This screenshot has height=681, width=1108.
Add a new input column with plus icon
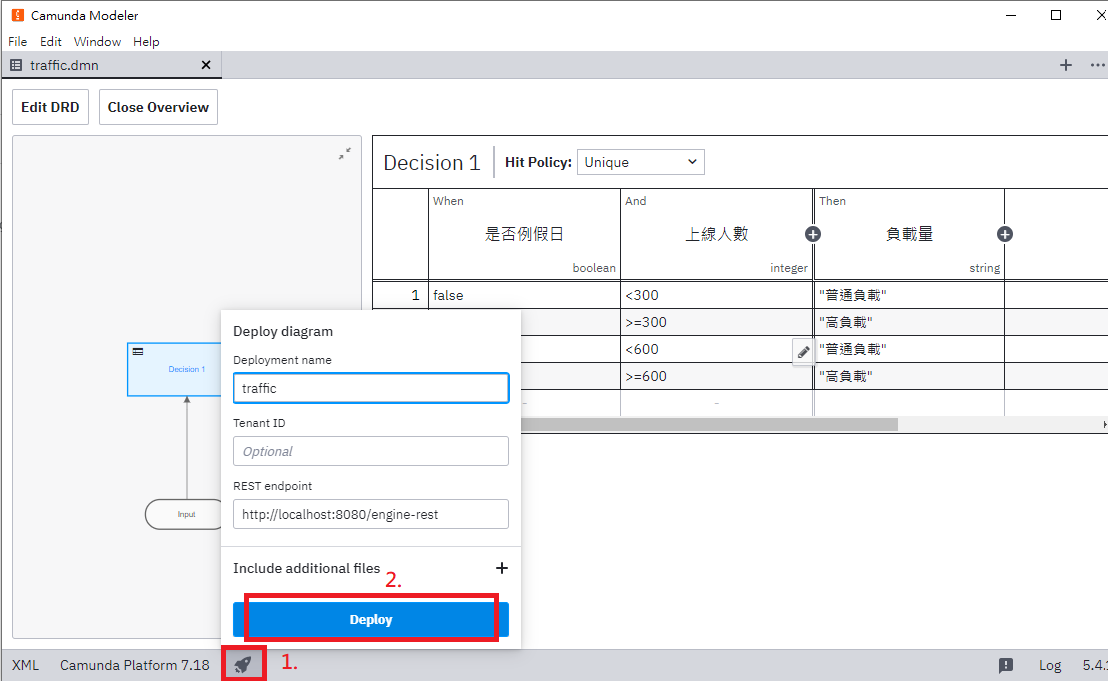point(813,235)
